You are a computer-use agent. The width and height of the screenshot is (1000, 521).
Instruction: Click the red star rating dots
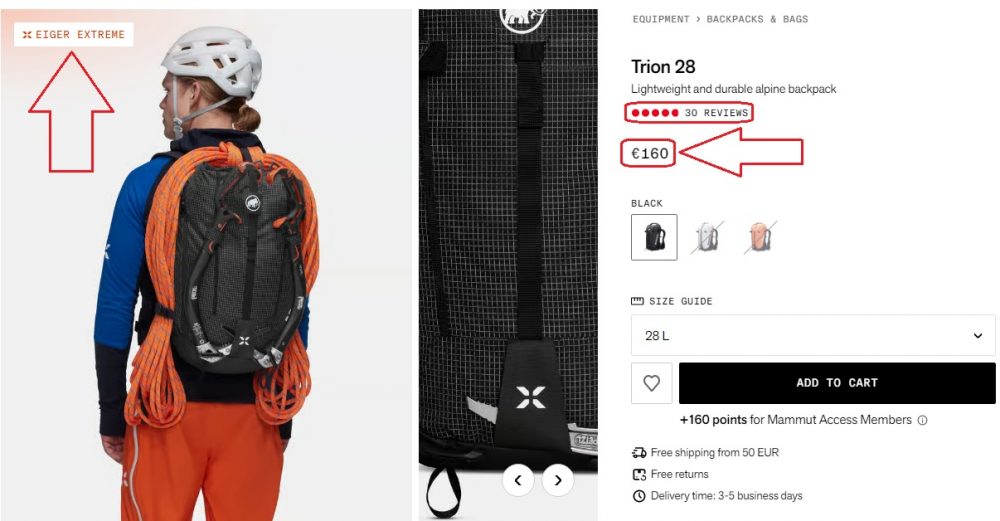click(x=655, y=113)
